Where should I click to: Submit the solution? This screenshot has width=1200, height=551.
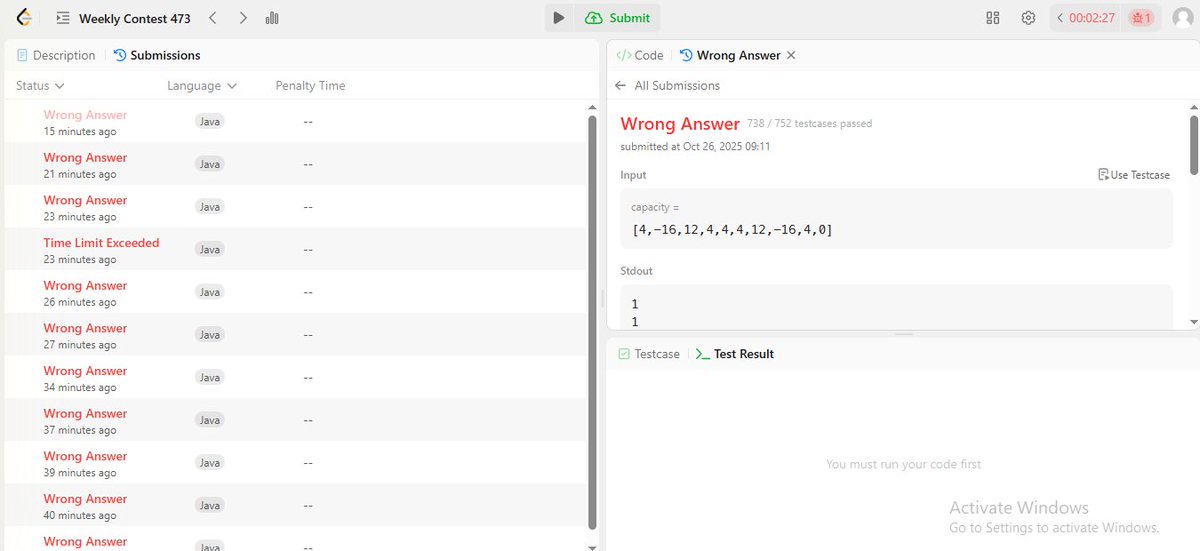(x=618, y=18)
